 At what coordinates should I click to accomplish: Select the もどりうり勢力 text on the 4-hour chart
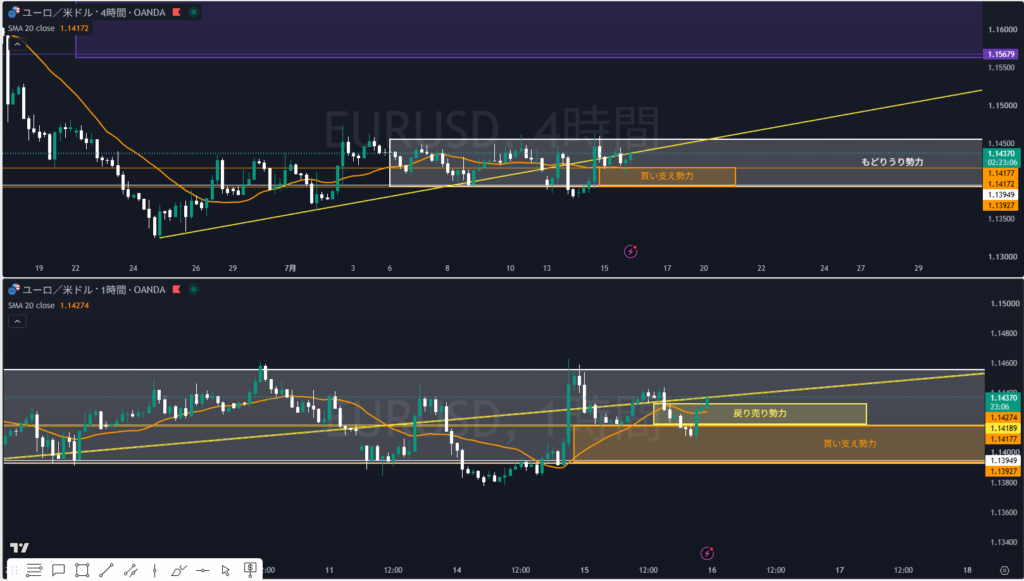891,162
